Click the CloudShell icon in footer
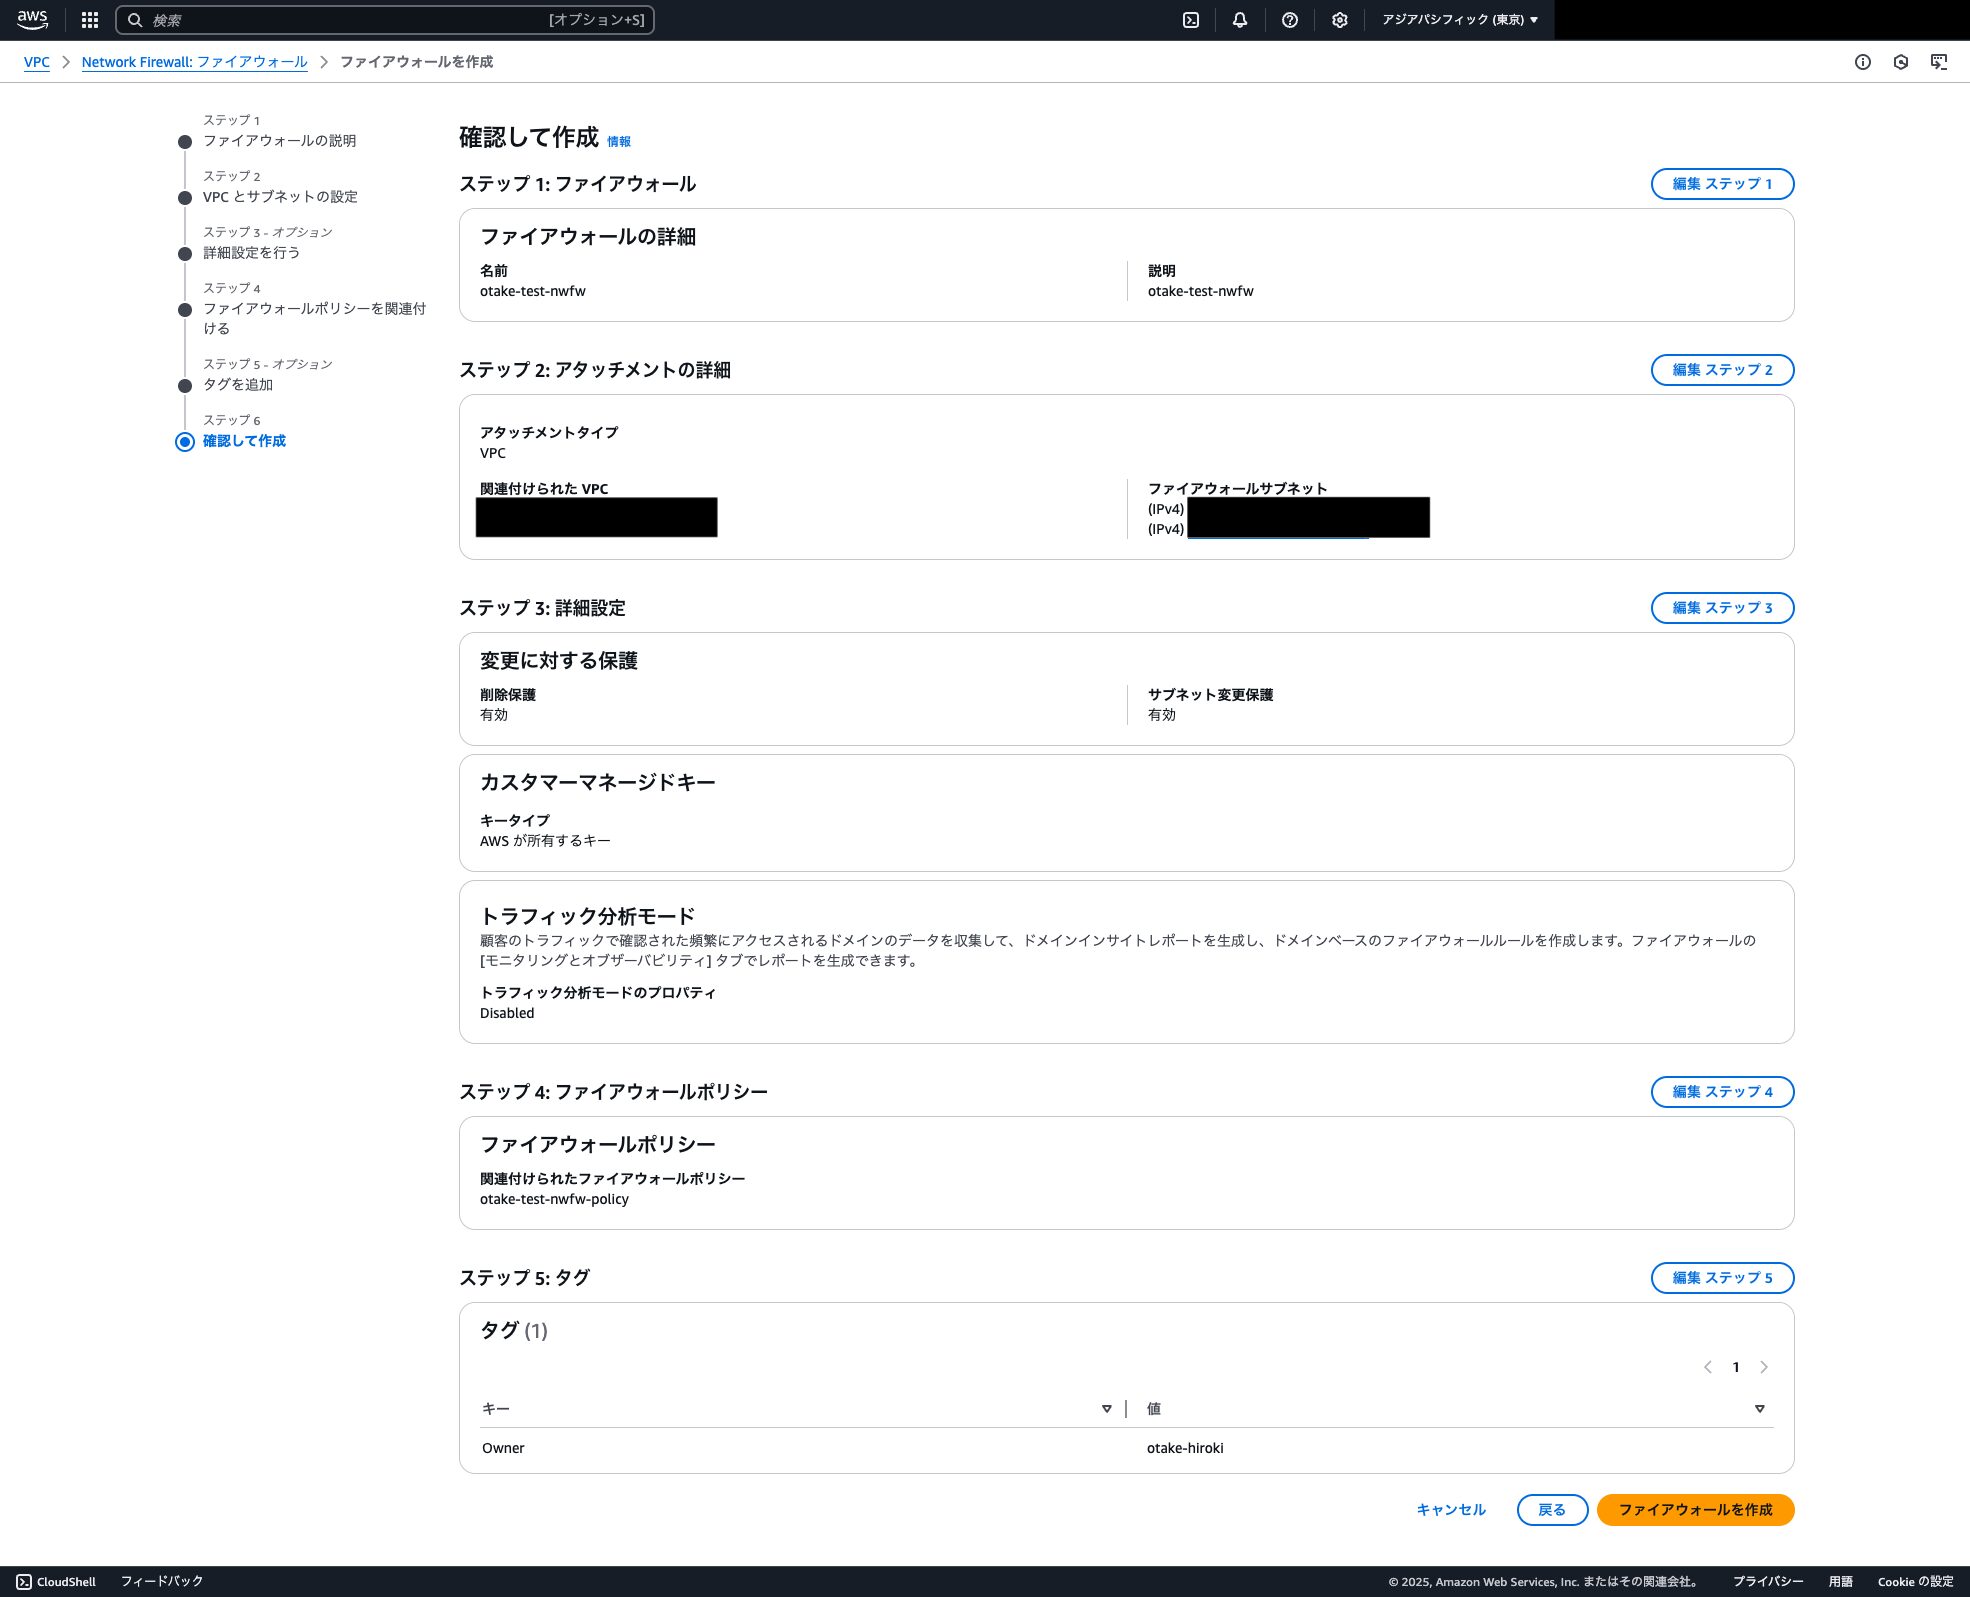The height and width of the screenshot is (1597, 1970). click(24, 1582)
